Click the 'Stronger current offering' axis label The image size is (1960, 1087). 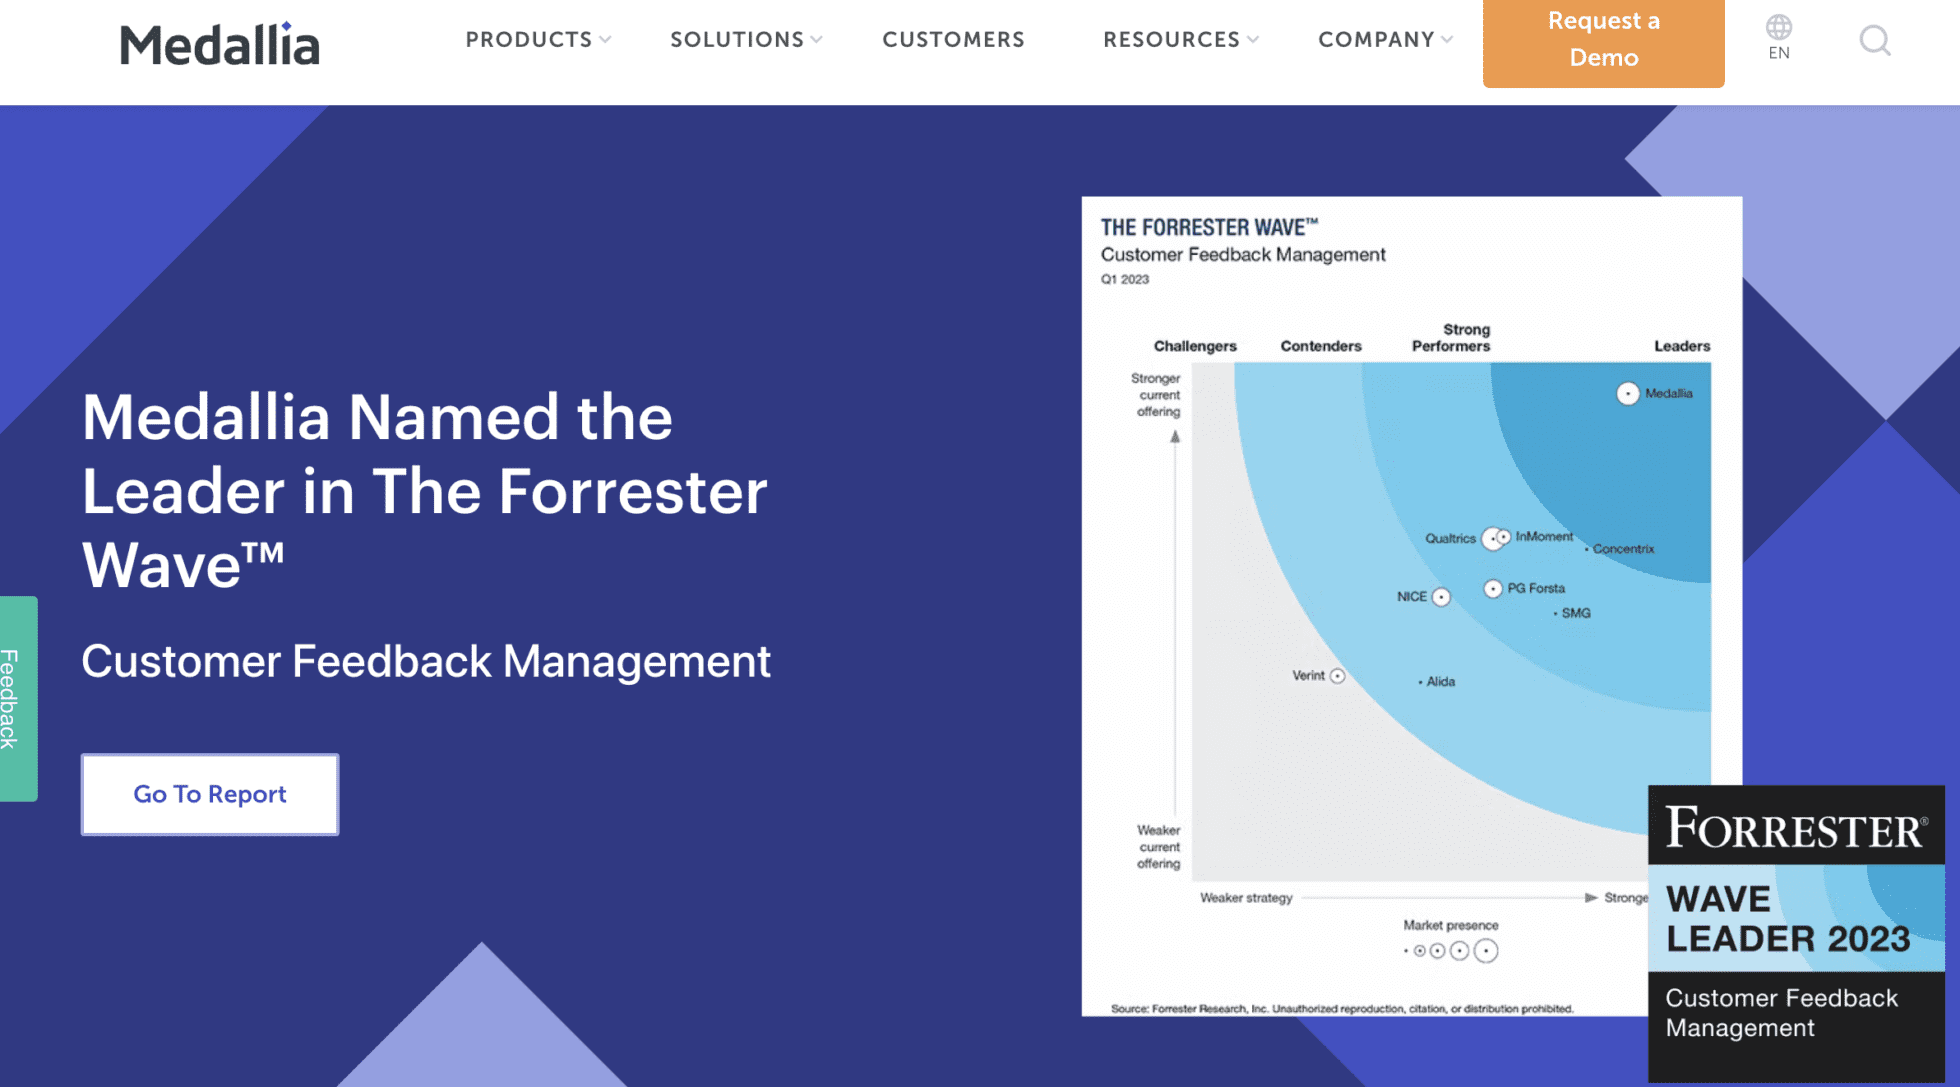[1157, 395]
